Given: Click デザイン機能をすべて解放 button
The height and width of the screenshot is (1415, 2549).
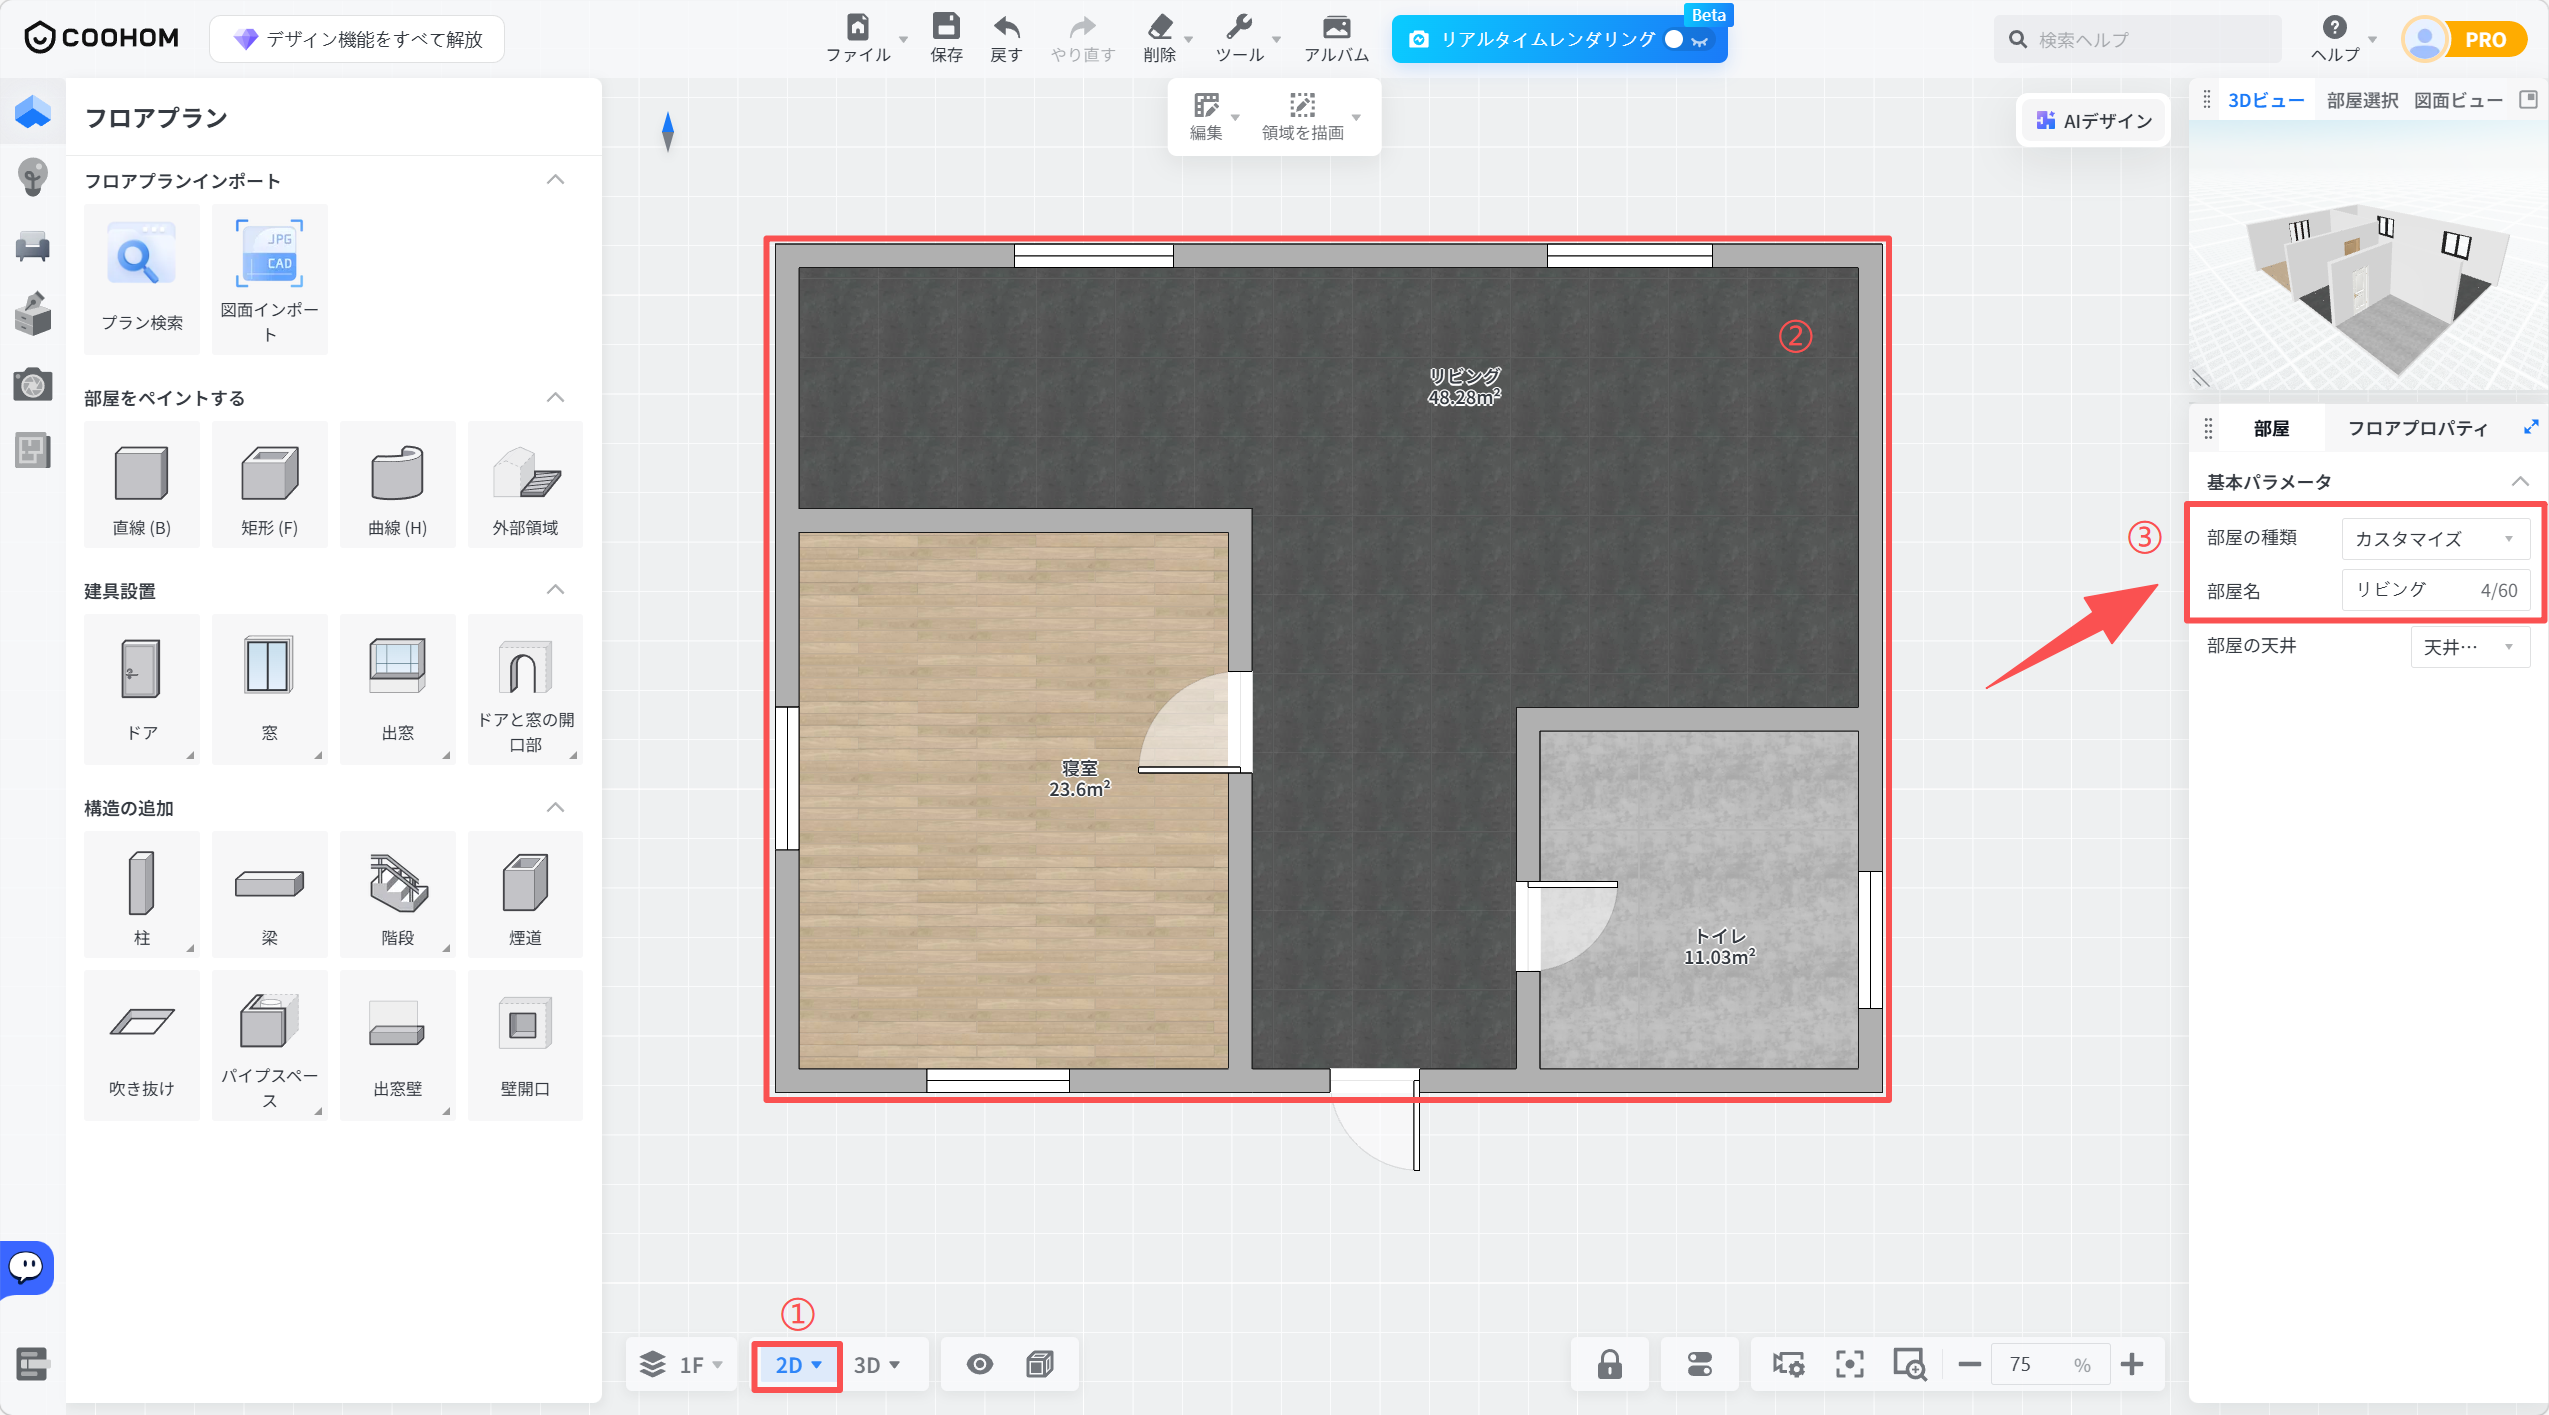Looking at the screenshot, I should (357, 39).
